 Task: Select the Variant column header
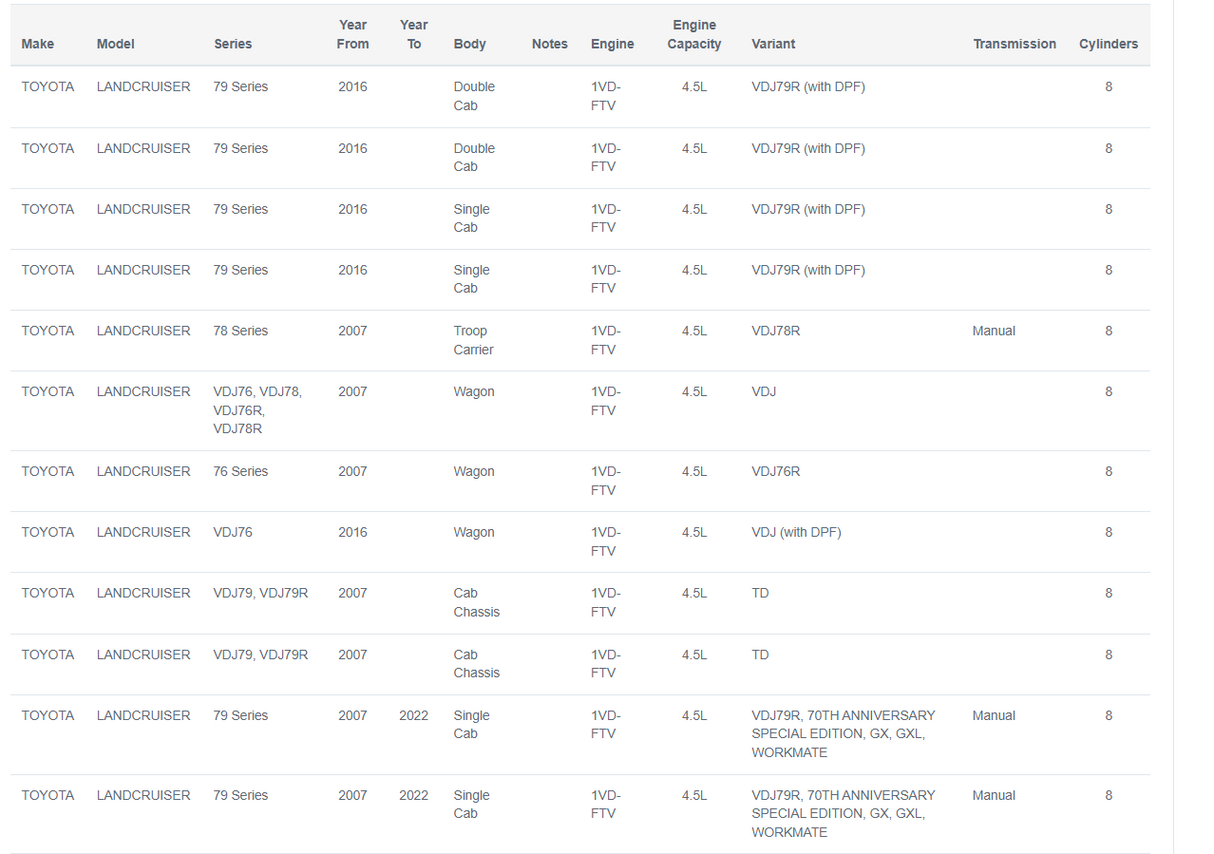pos(774,44)
